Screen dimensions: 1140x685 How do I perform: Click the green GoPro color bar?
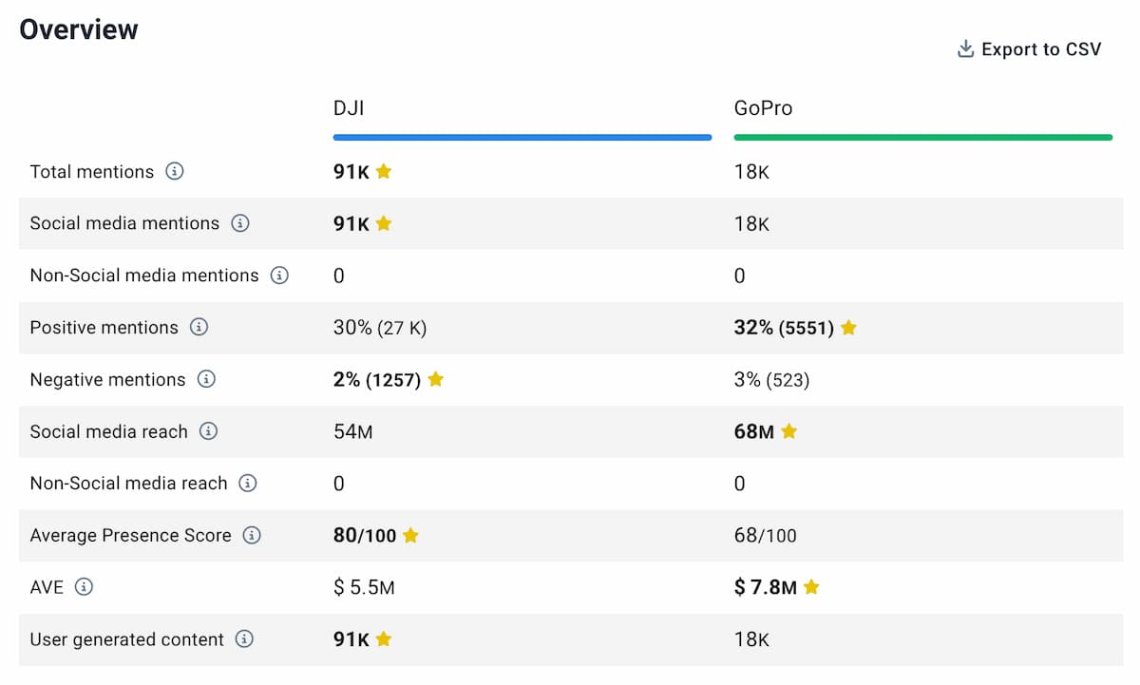(922, 137)
